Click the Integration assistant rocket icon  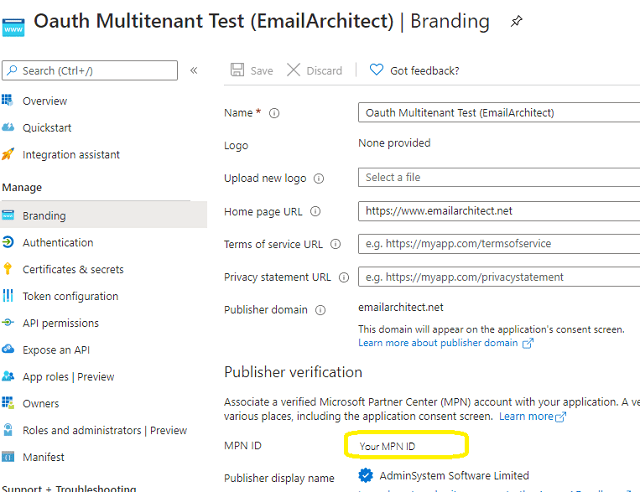click(8, 154)
